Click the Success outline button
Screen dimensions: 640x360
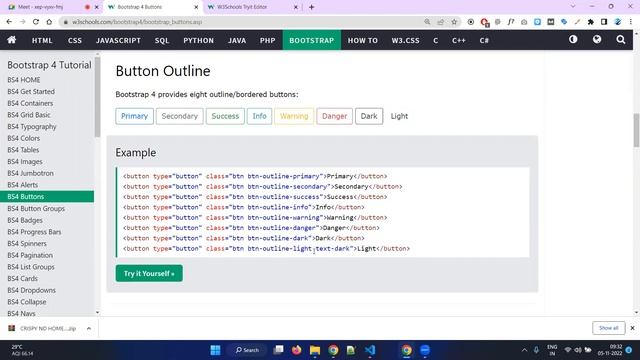coord(225,116)
